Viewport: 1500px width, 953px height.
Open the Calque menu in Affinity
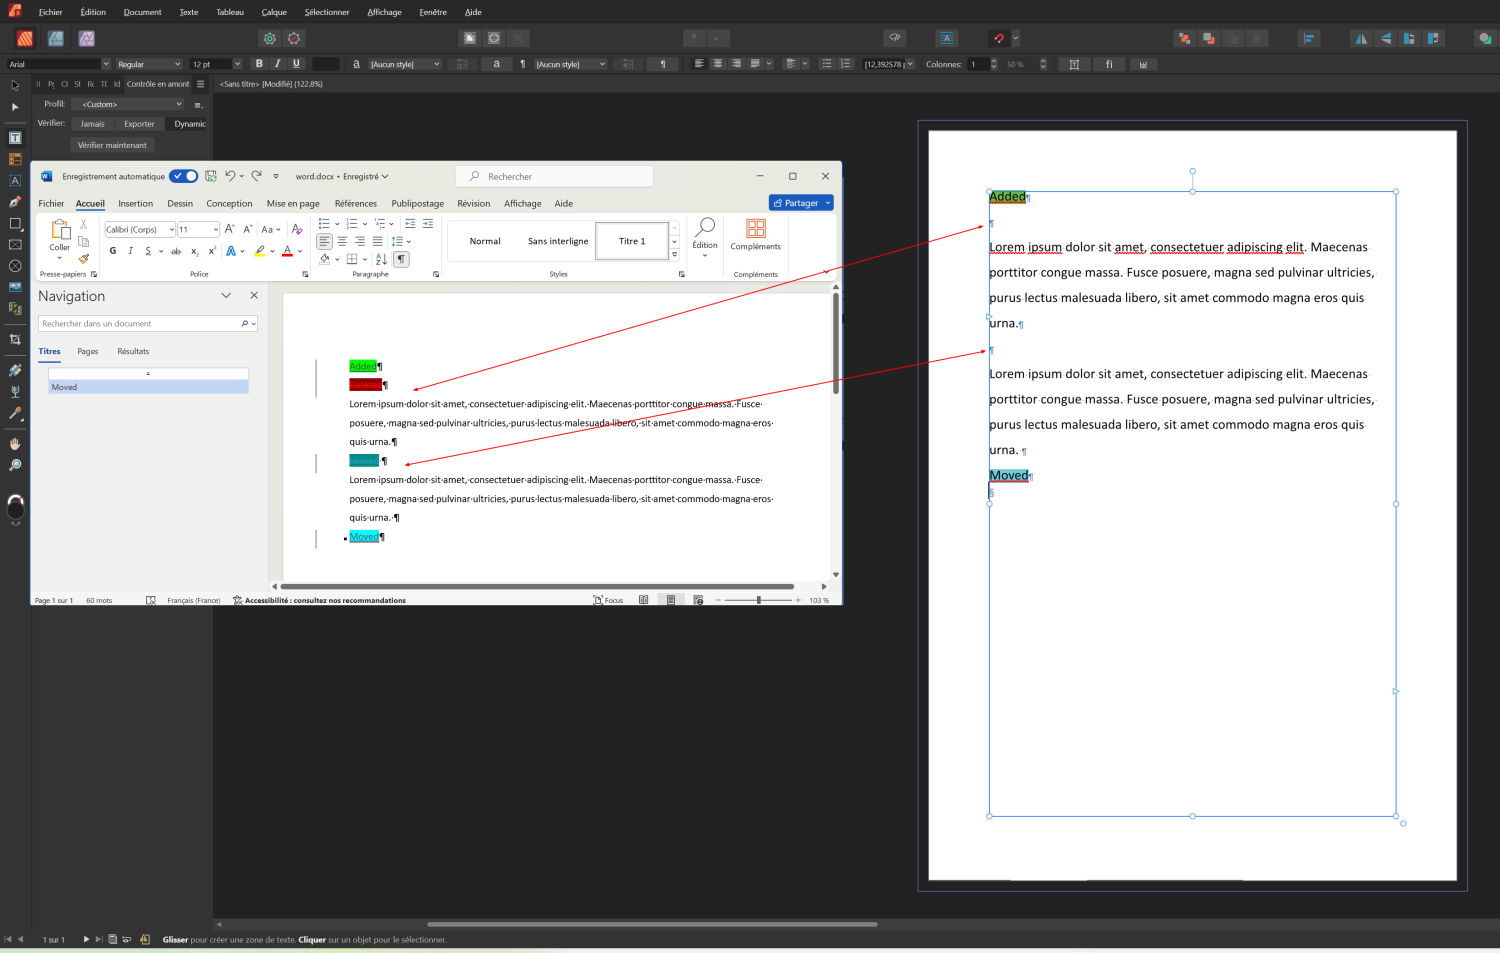(274, 12)
